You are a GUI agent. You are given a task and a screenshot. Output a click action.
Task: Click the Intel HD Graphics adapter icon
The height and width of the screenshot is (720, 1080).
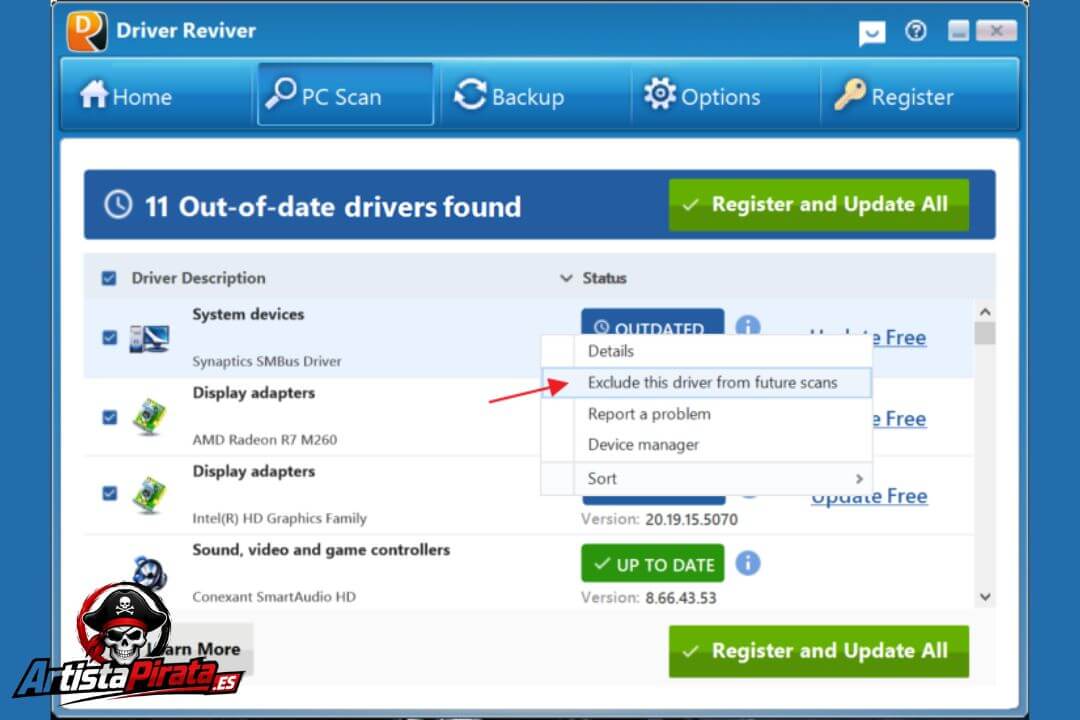(x=149, y=495)
